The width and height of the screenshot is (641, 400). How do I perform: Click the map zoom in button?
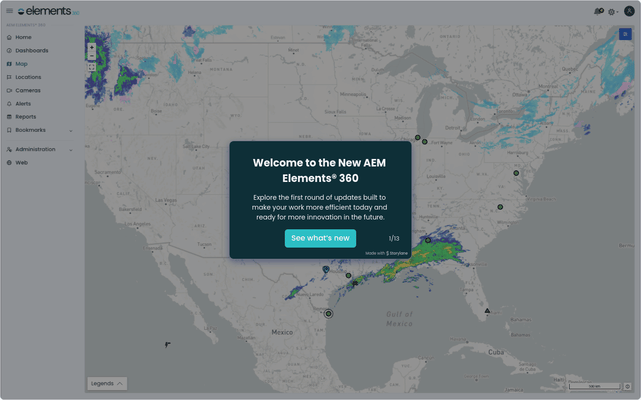[92, 47]
